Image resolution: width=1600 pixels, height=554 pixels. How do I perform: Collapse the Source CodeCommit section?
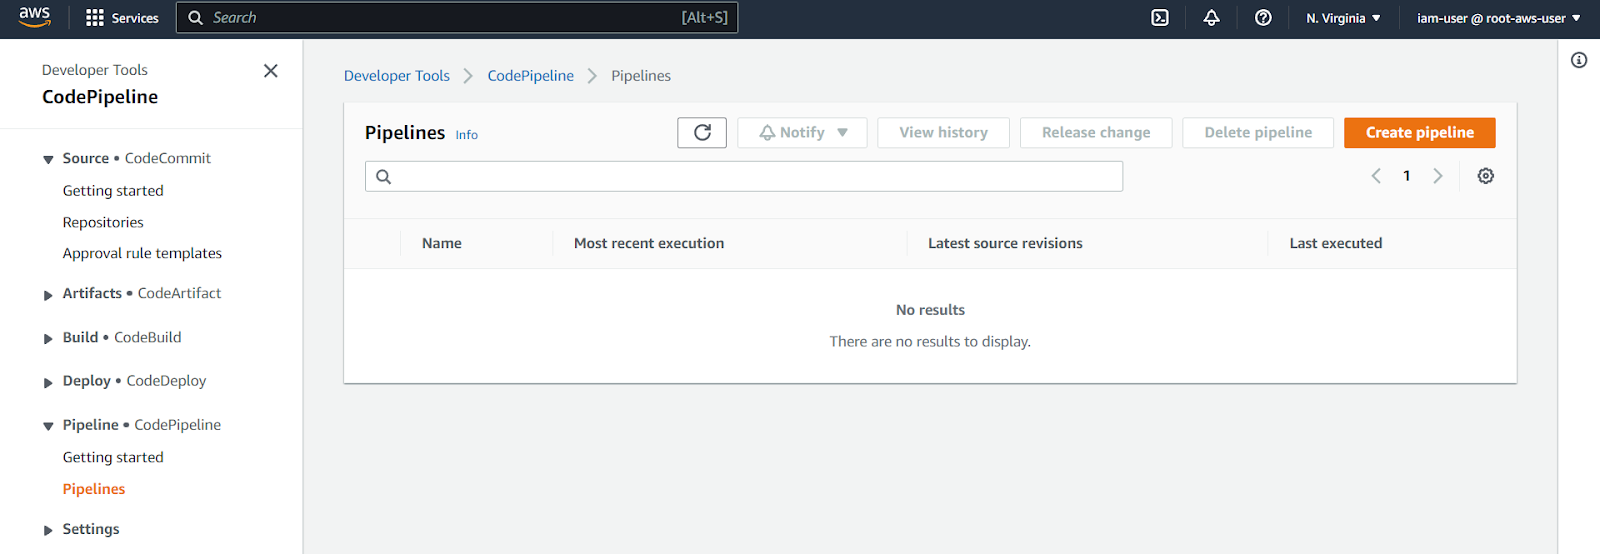click(x=48, y=159)
